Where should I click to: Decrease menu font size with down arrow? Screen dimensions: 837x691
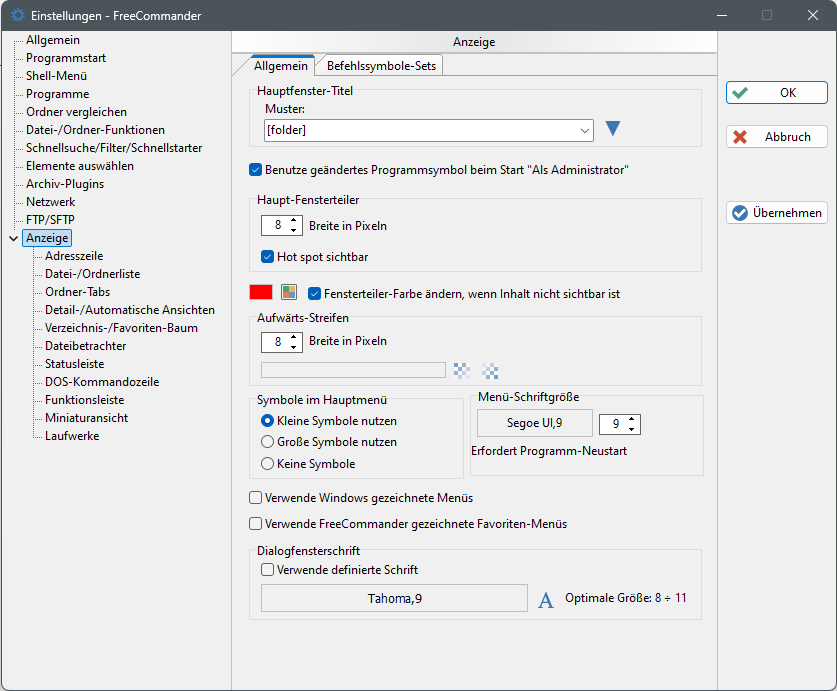[x=633, y=429]
